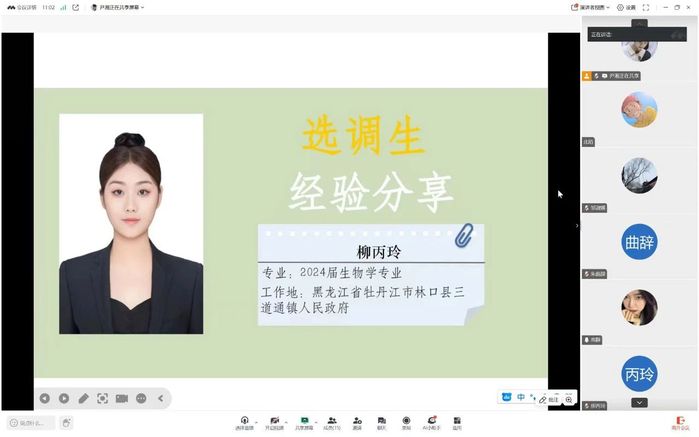This screenshot has height=437, width=699.
Task: Open the settings gear at top right
Action: click(626, 7)
